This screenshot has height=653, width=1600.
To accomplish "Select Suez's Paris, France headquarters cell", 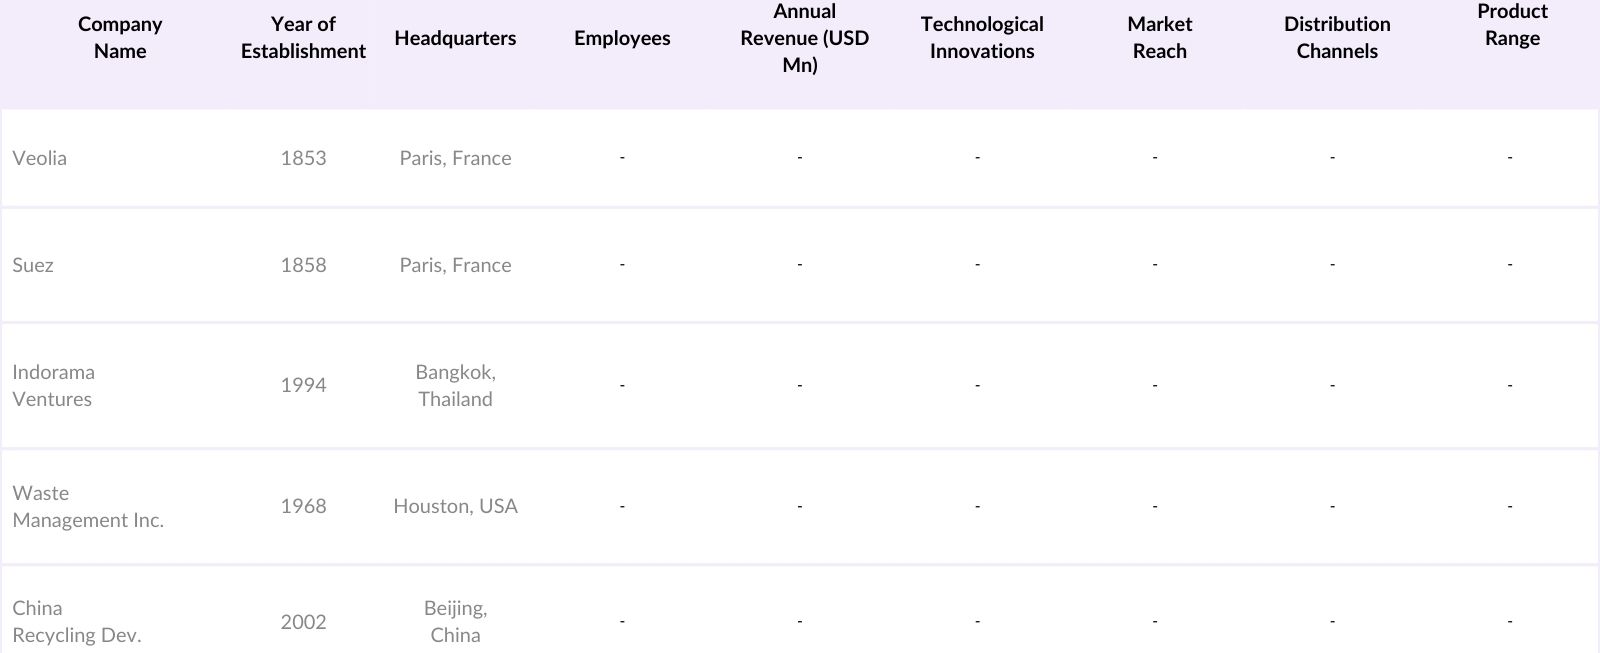I will [455, 265].
